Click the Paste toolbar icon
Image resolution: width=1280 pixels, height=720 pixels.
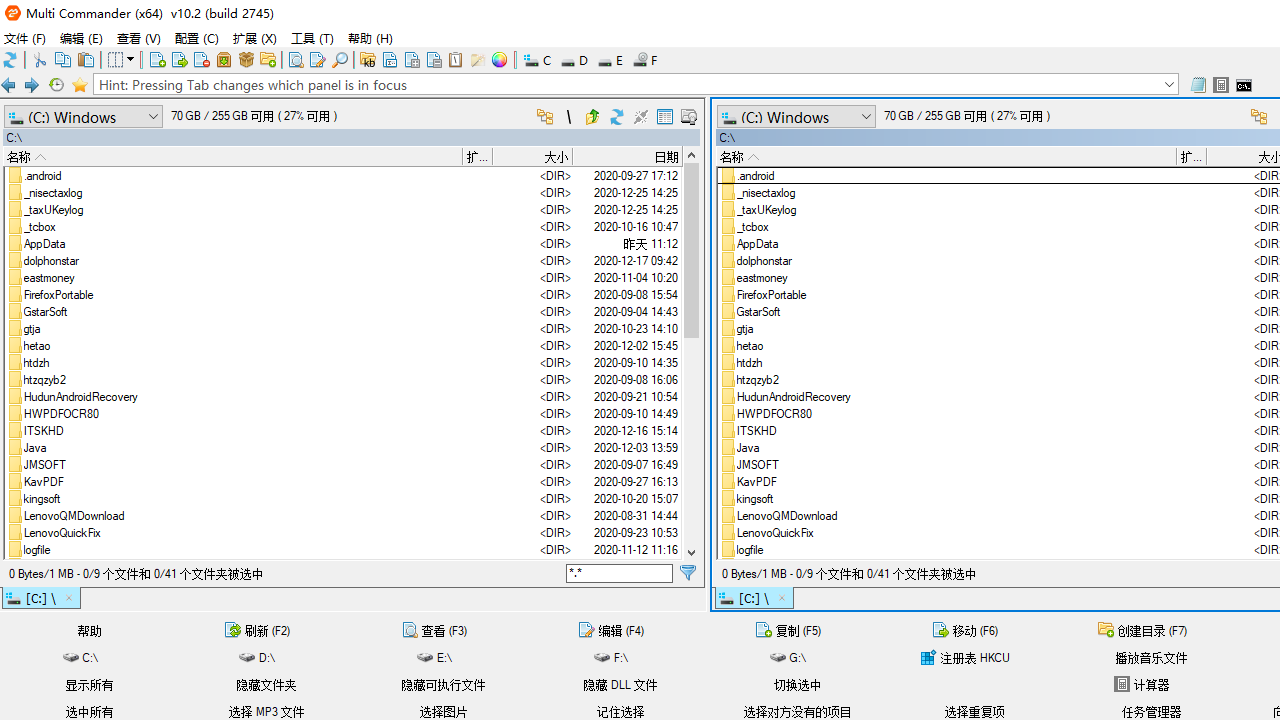point(86,60)
